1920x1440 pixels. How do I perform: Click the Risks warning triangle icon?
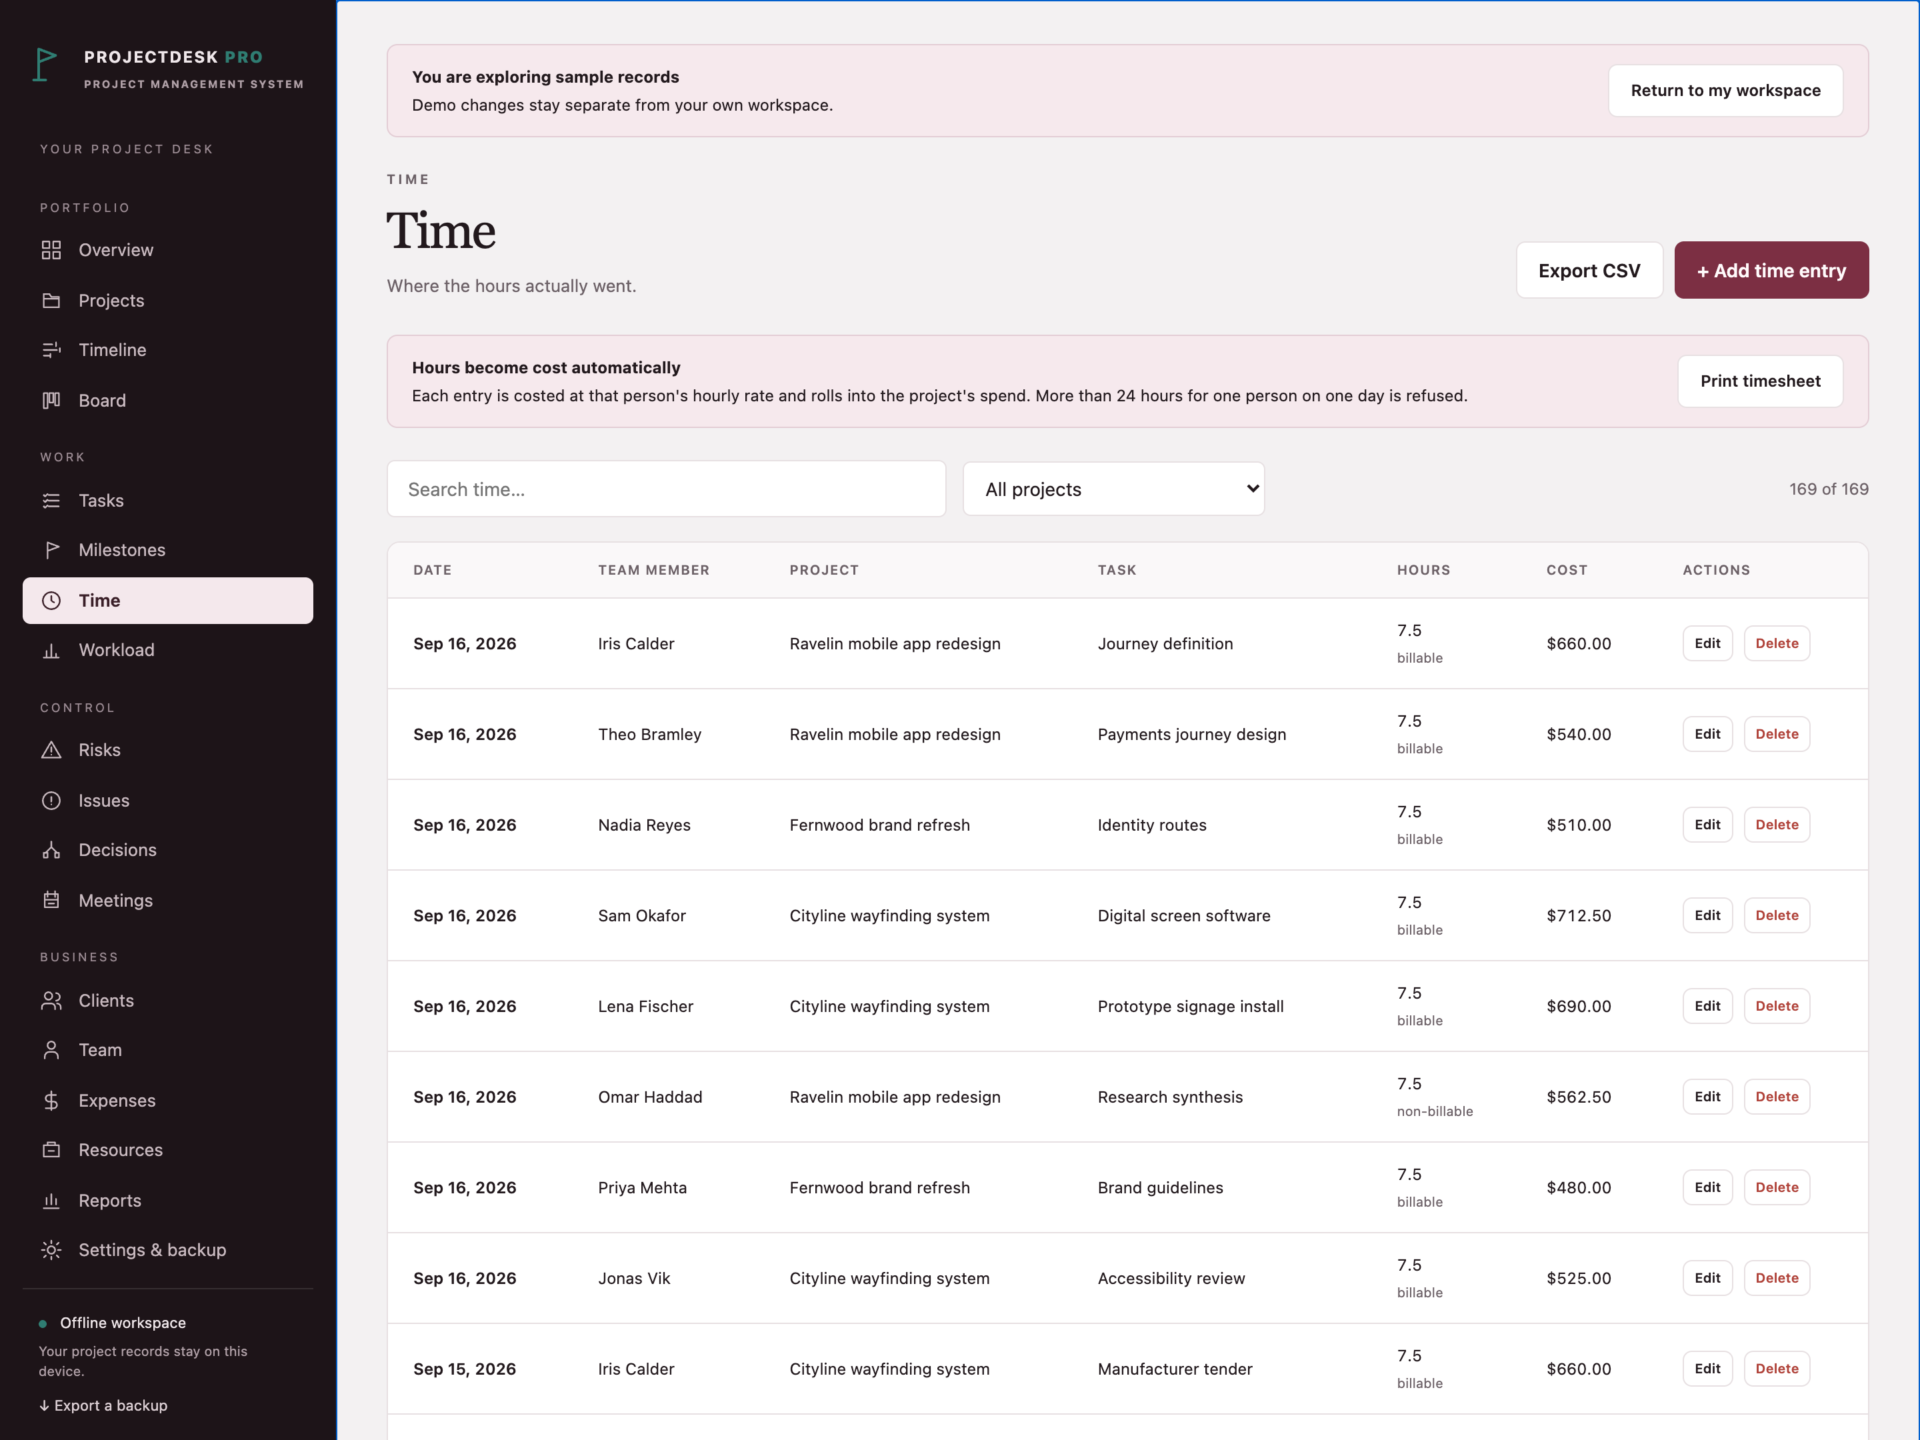point(51,750)
